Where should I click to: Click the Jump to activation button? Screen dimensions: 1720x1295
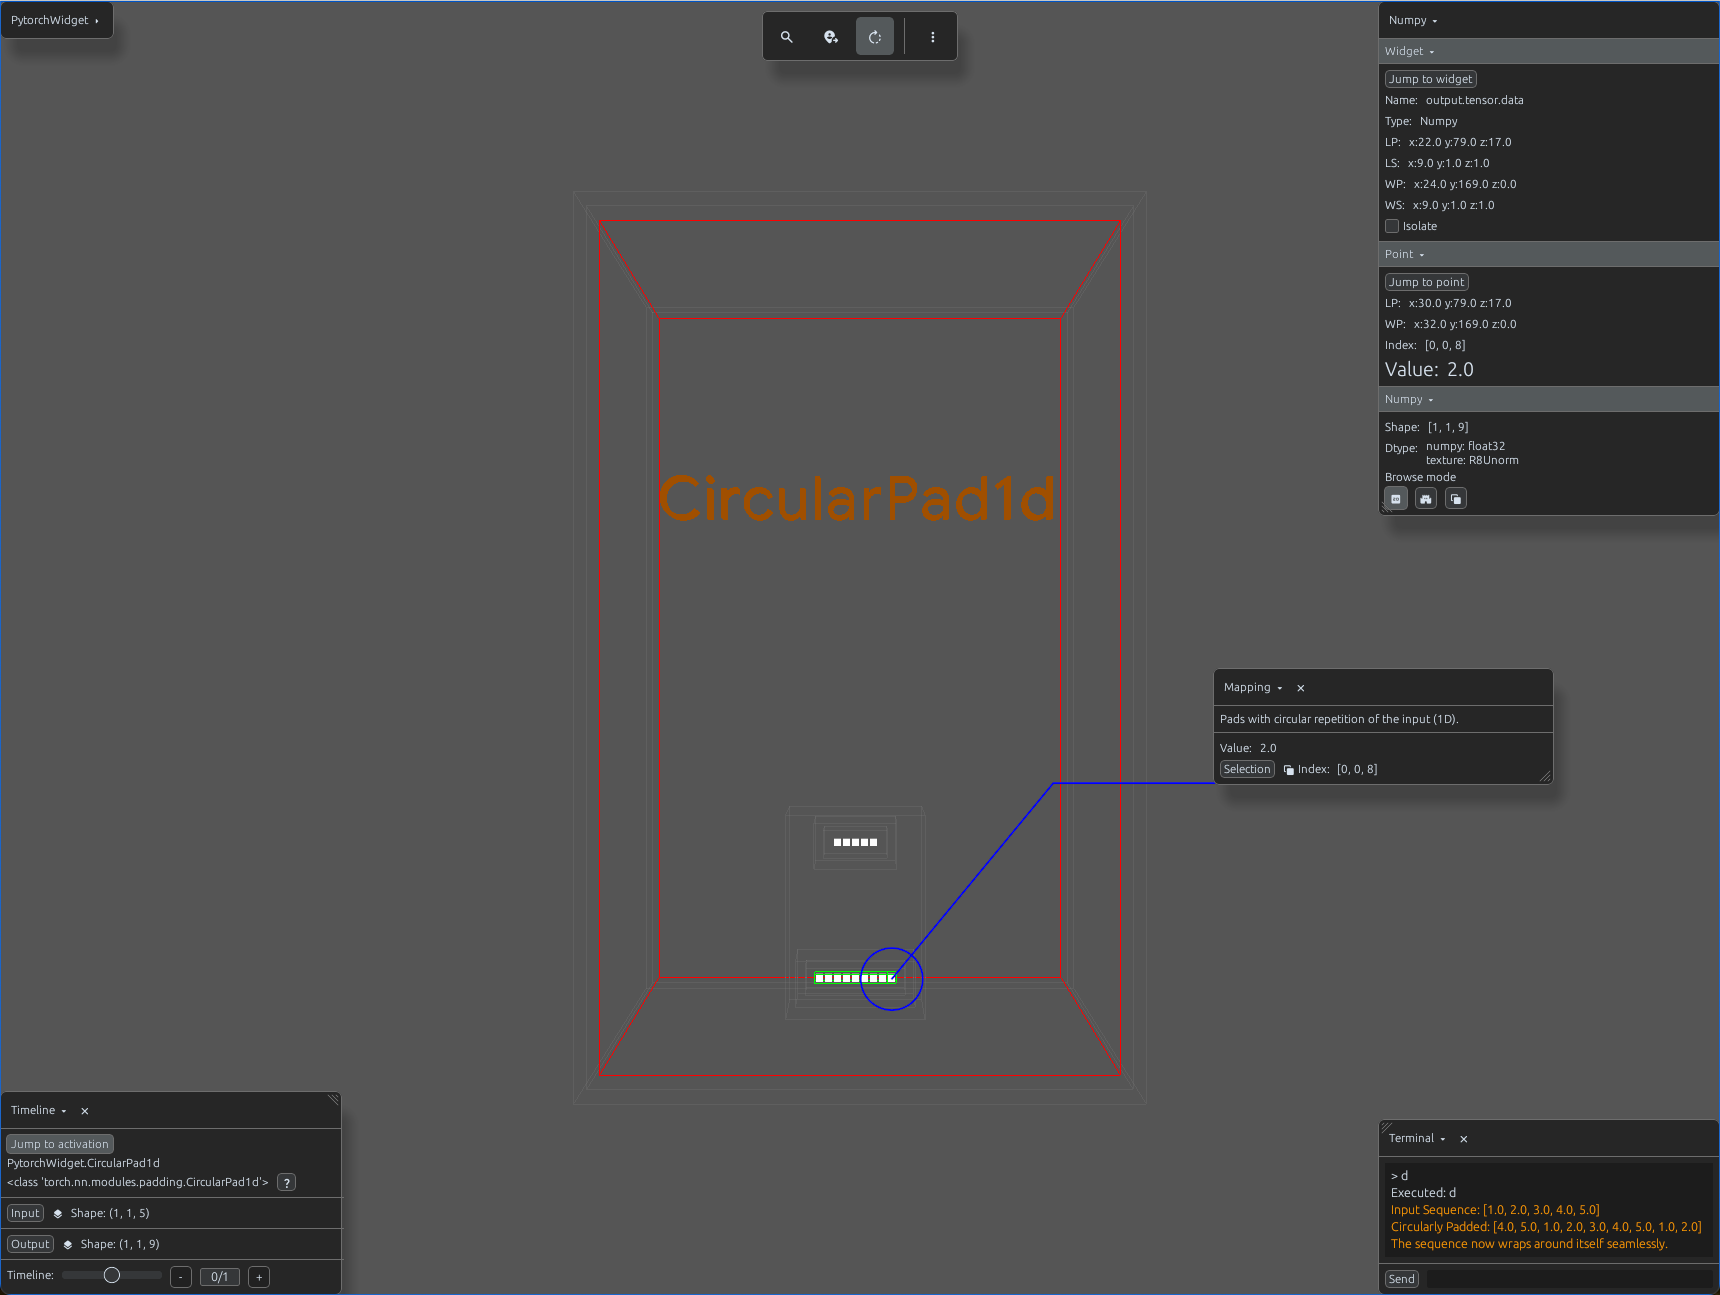60,1144
